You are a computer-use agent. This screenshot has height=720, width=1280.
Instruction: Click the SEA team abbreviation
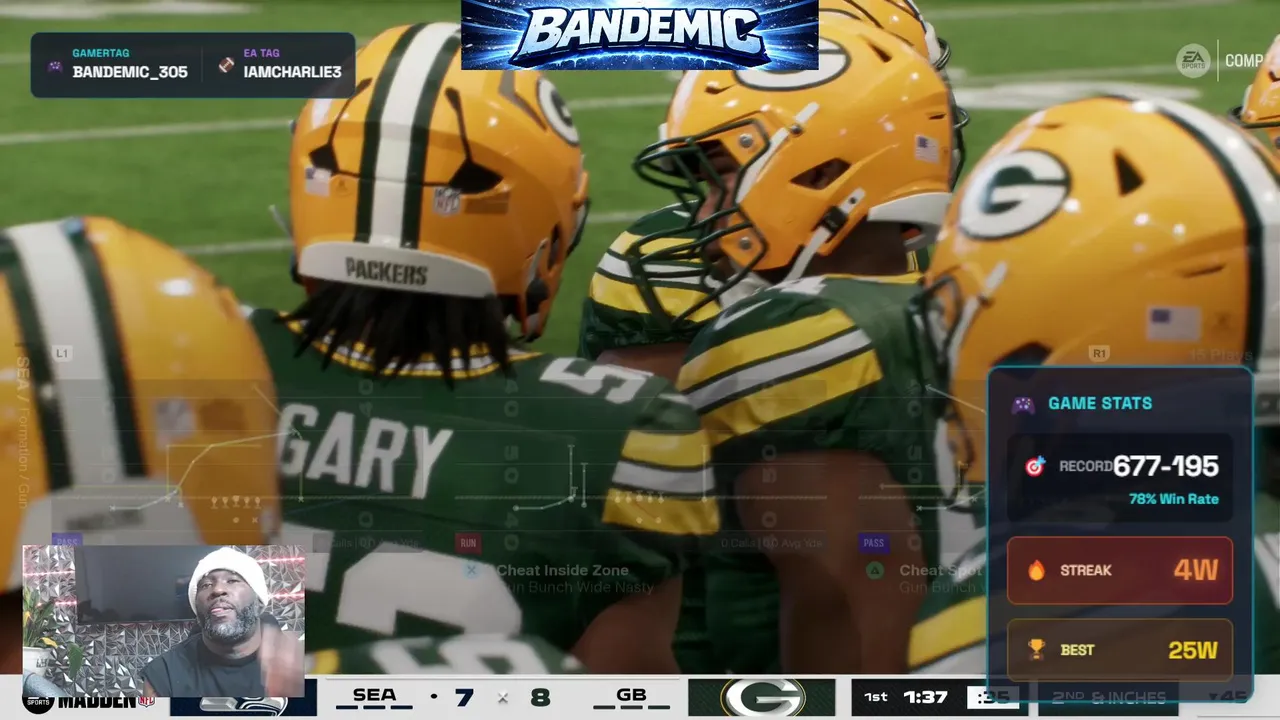point(374,695)
